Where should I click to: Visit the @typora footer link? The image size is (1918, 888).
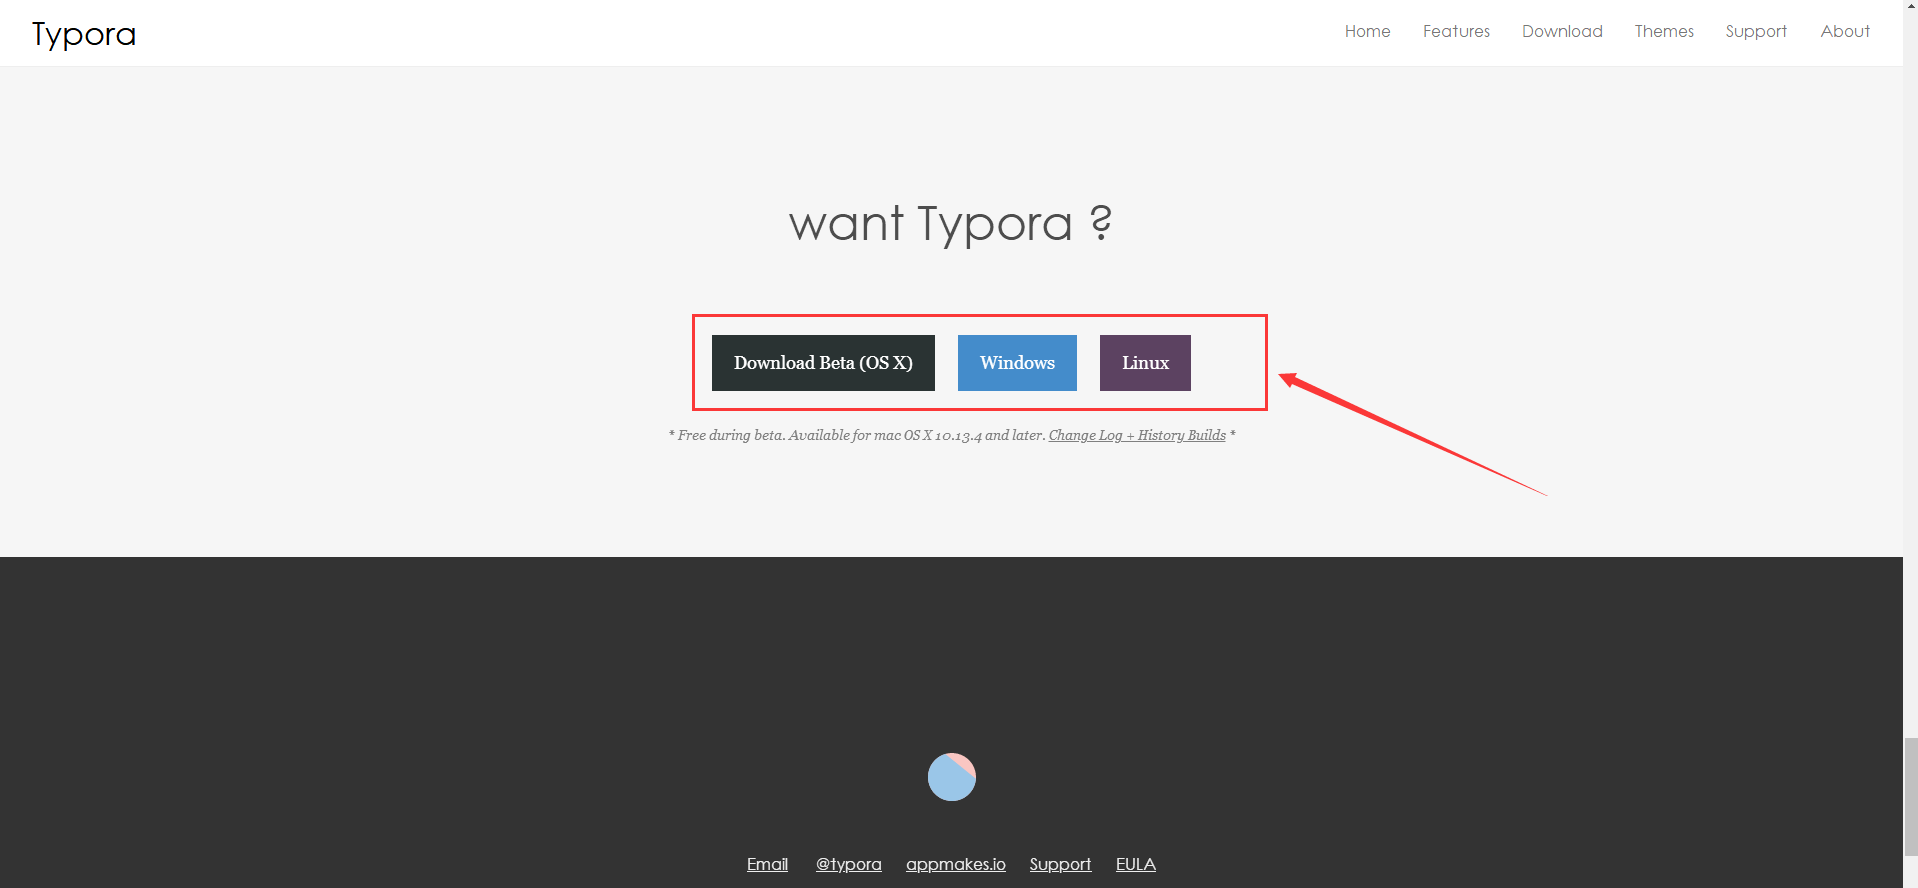click(848, 864)
